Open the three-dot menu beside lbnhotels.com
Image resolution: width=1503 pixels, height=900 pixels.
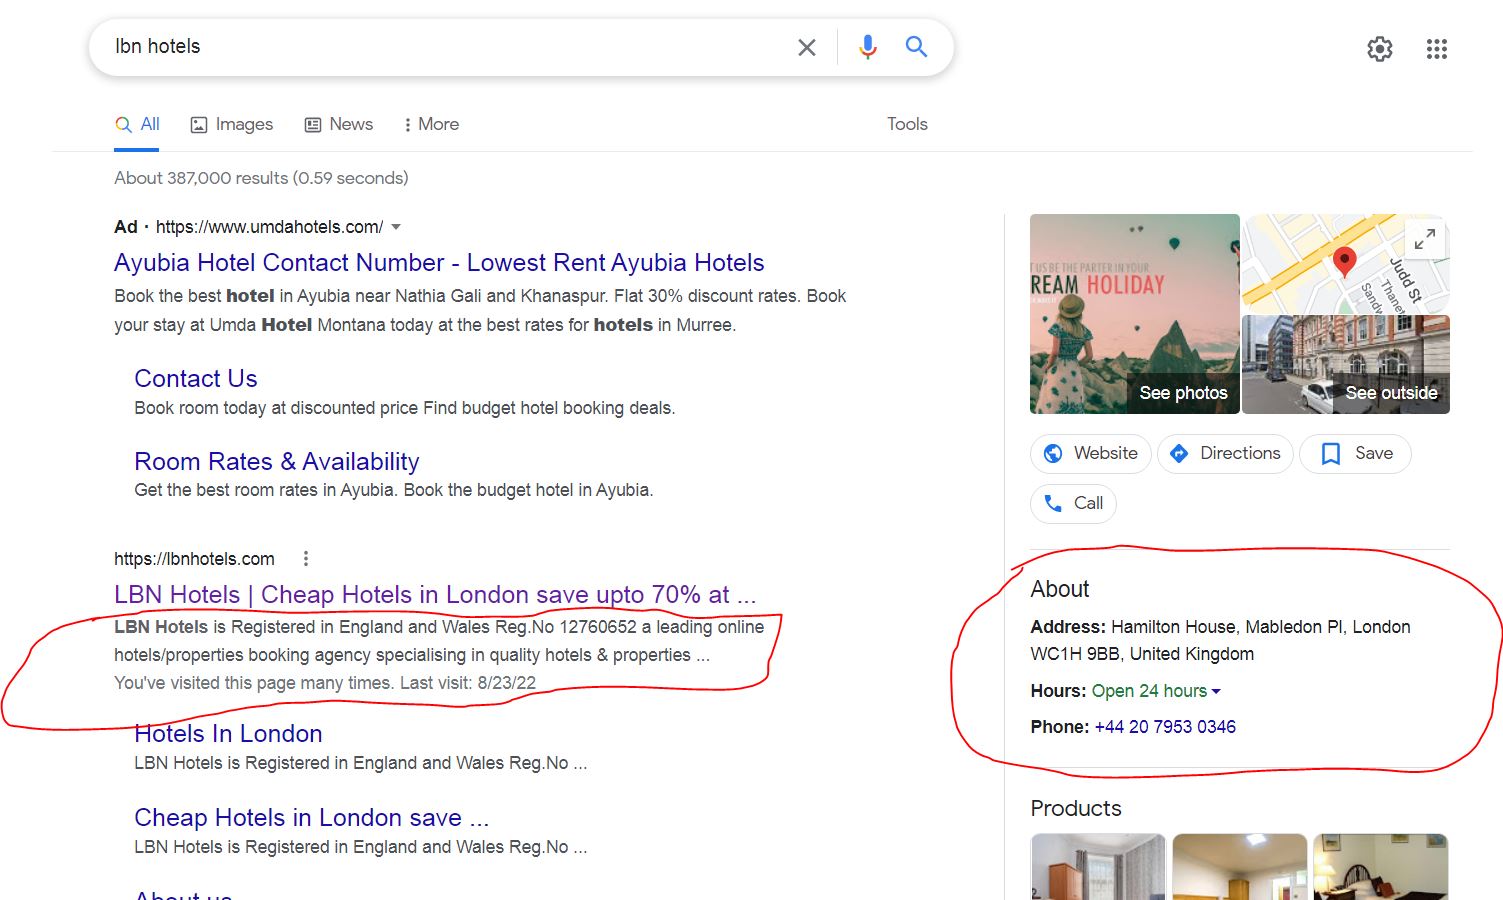tap(306, 559)
